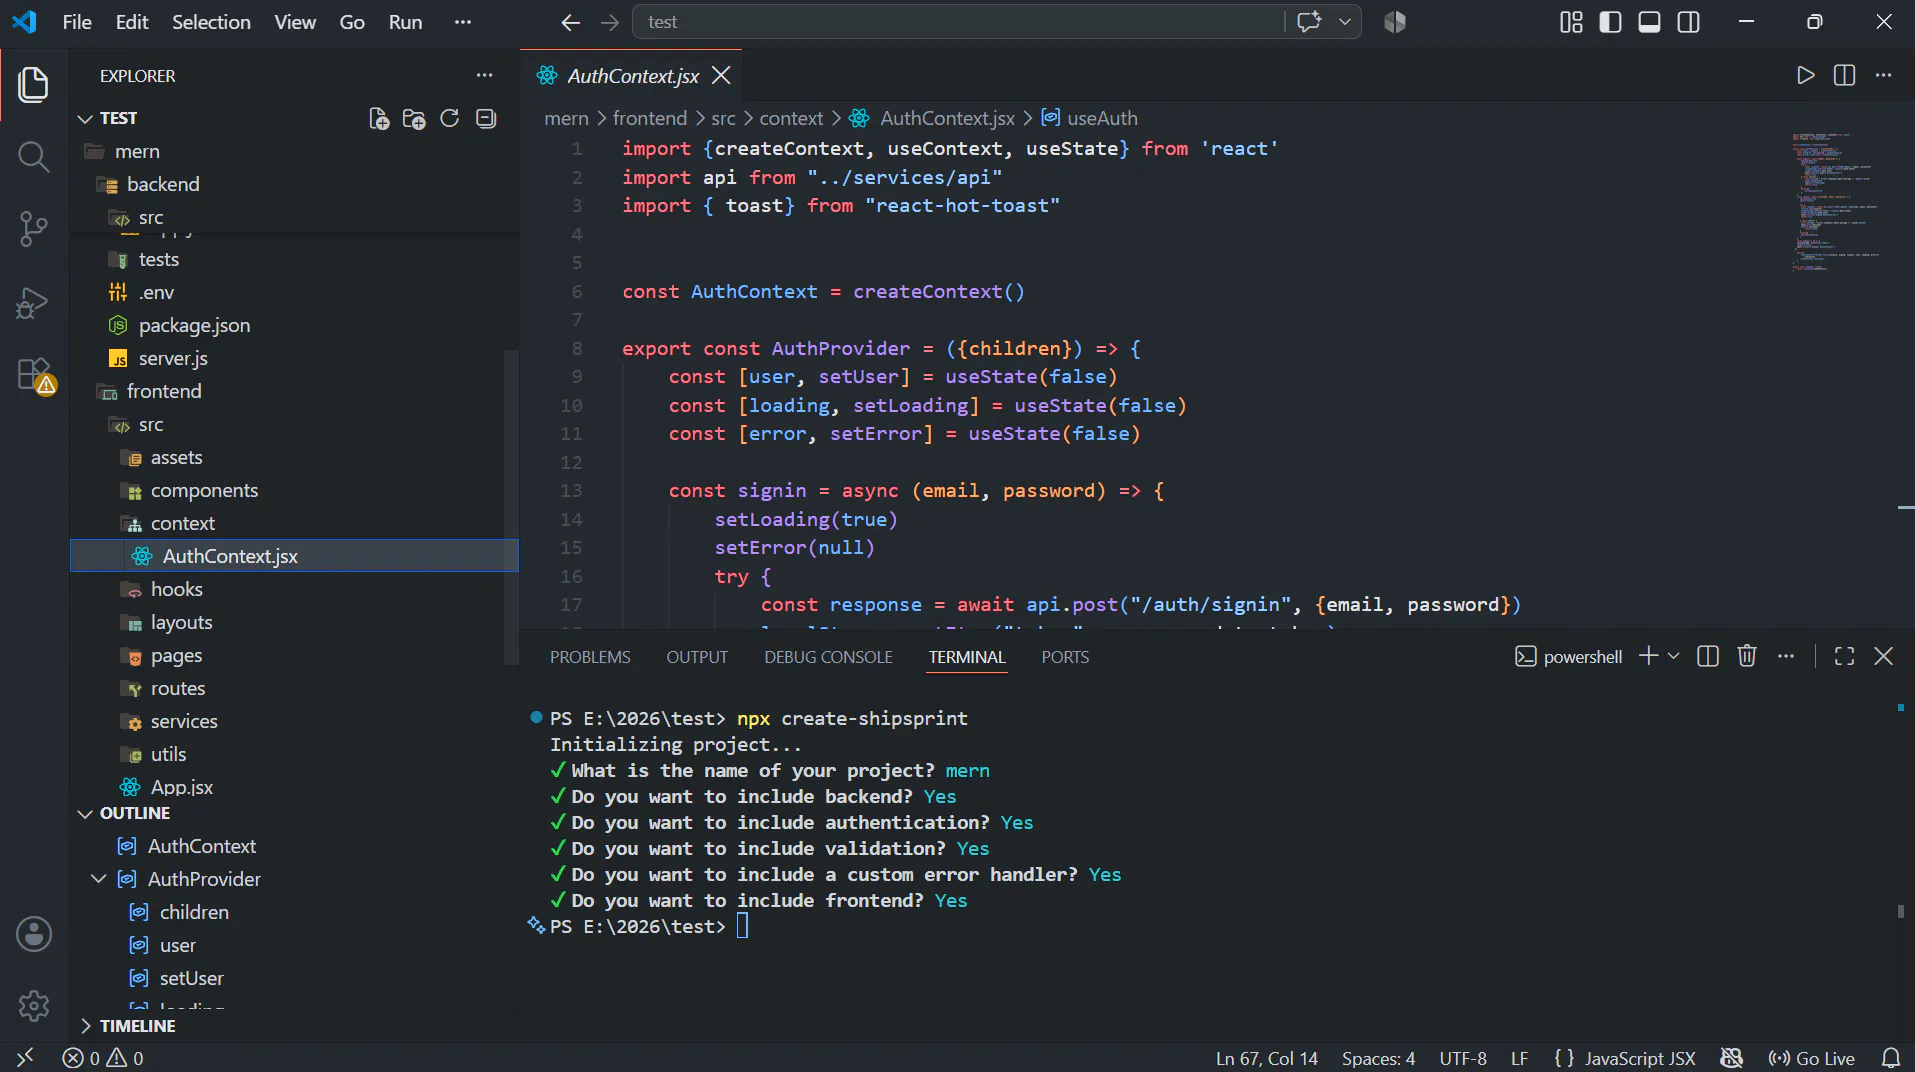Toggle Copilot status icon in status bar
The height and width of the screenshot is (1072, 1915).
[1731, 1058]
